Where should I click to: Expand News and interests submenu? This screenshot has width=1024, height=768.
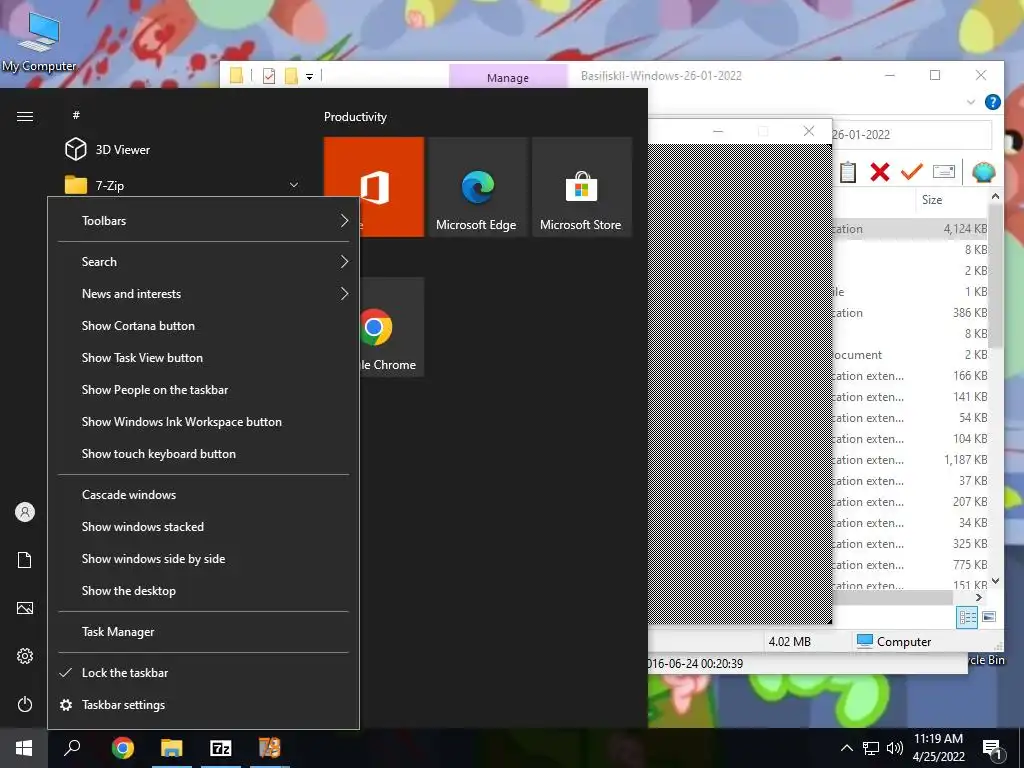[204, 294]
